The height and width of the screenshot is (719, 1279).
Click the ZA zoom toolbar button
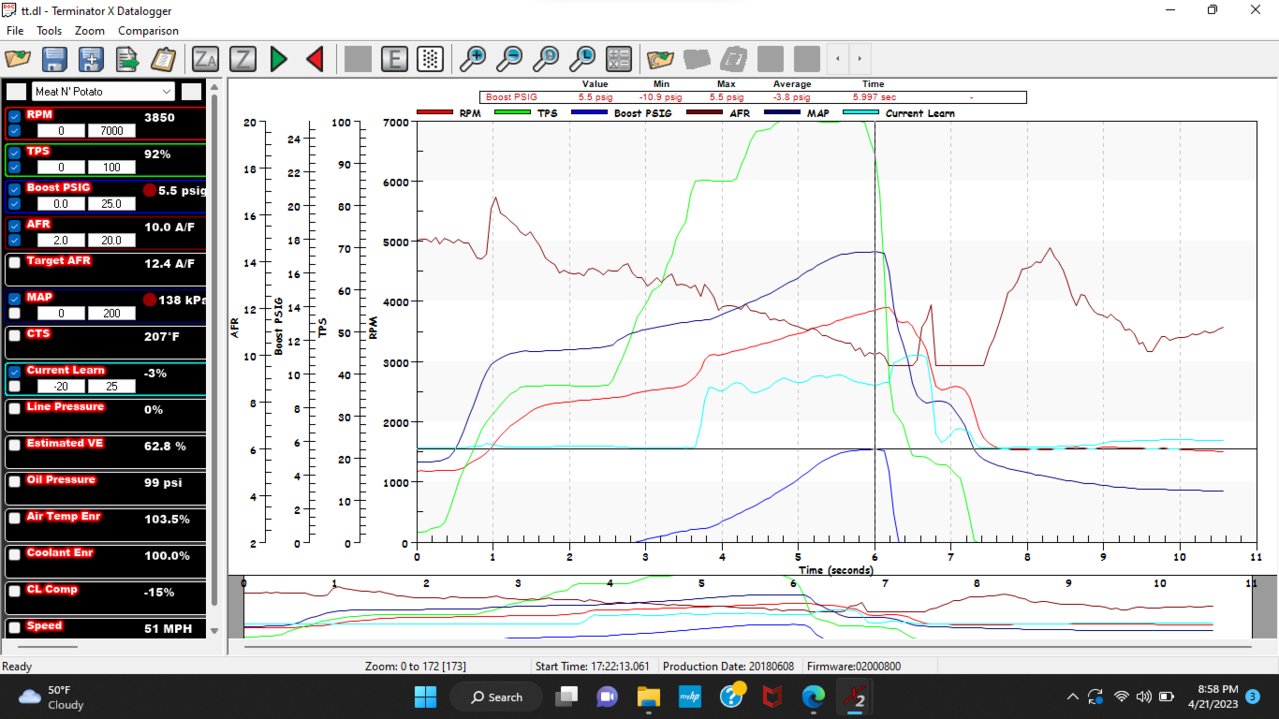click(x=205, y=59)
